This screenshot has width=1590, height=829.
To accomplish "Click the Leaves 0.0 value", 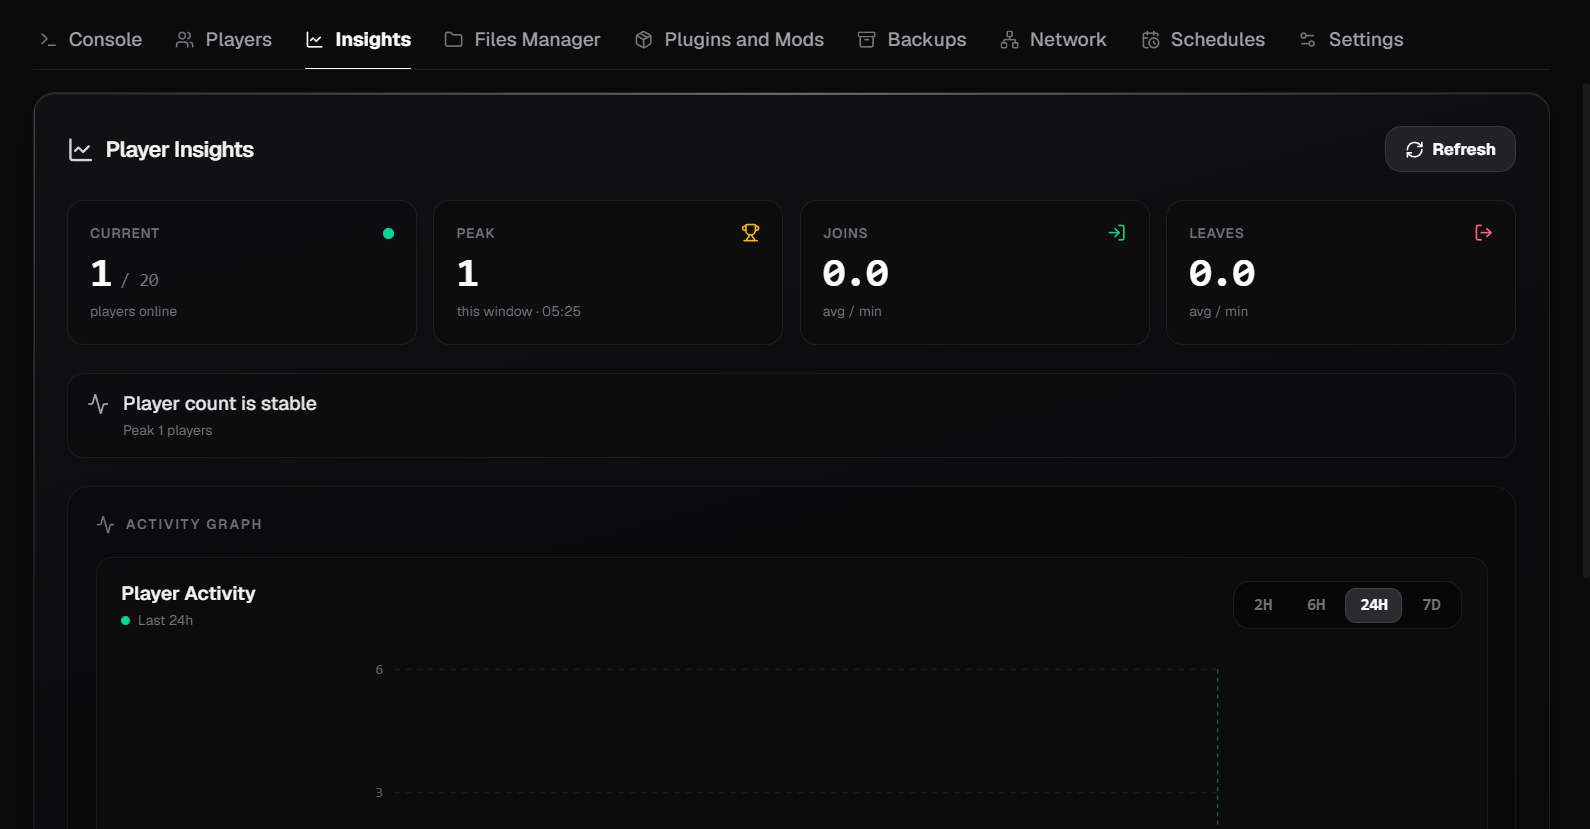I will tap(1222, 273).
